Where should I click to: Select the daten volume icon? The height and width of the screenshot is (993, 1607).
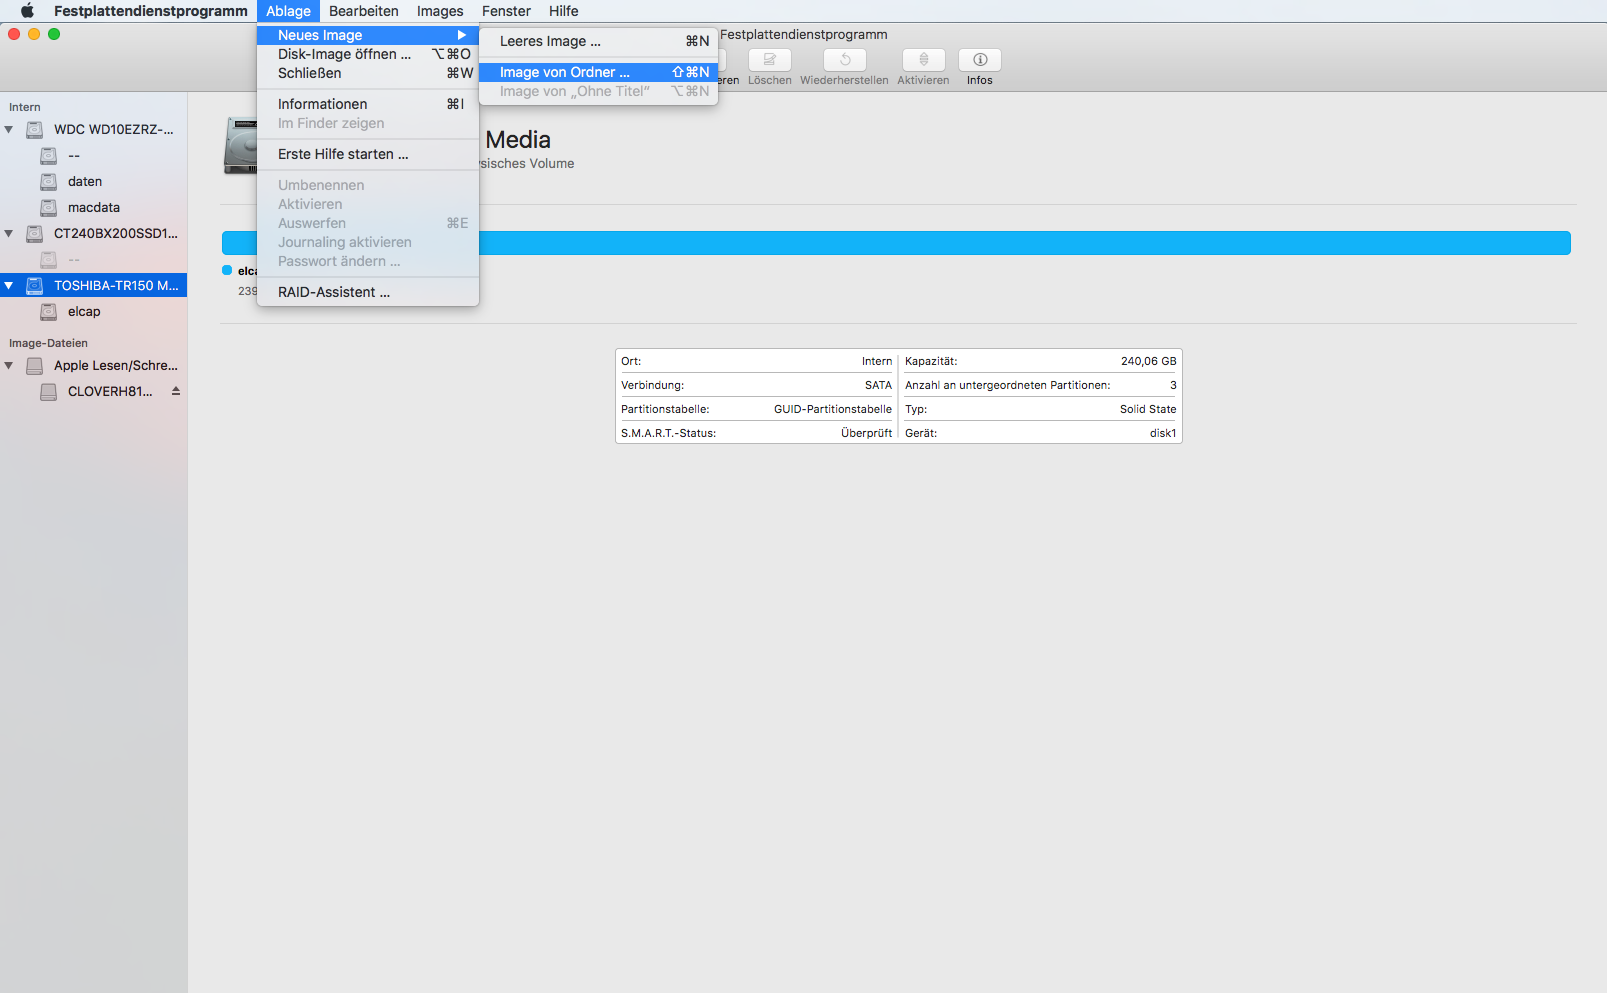pos(49,181)
